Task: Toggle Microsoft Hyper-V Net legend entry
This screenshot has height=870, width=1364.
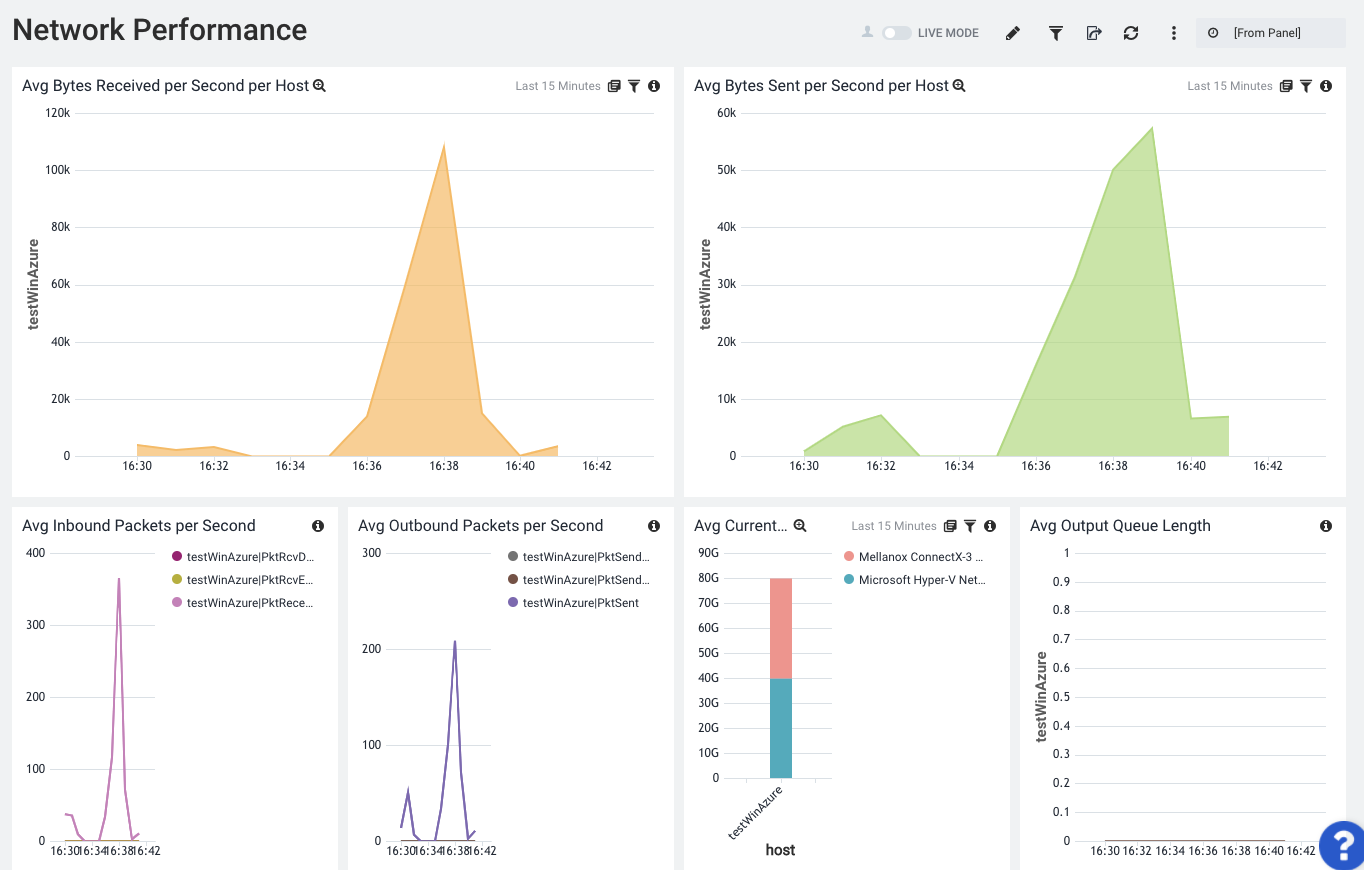Action: pyautogui.click(x=915, y=580)
